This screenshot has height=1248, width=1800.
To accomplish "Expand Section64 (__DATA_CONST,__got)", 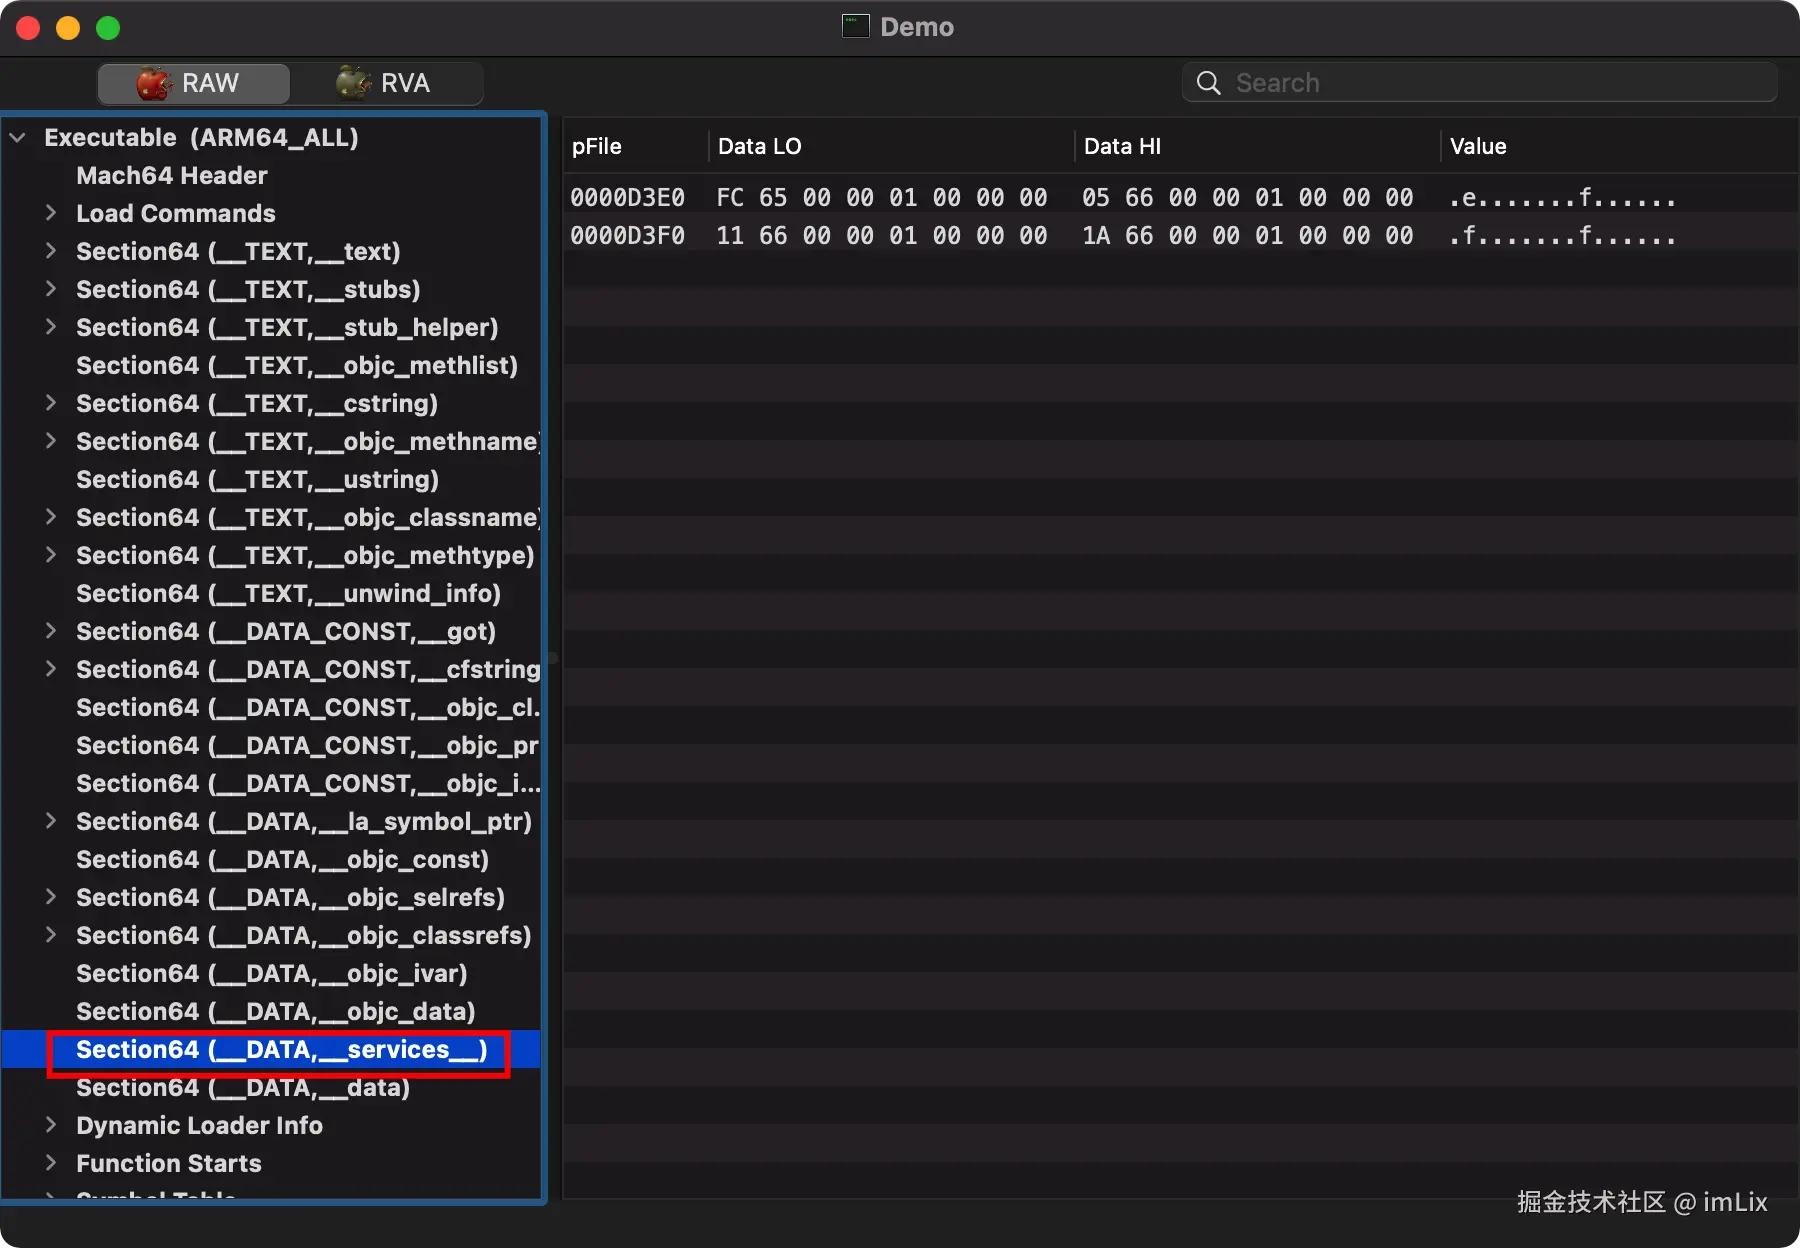I will click(50, 631).
